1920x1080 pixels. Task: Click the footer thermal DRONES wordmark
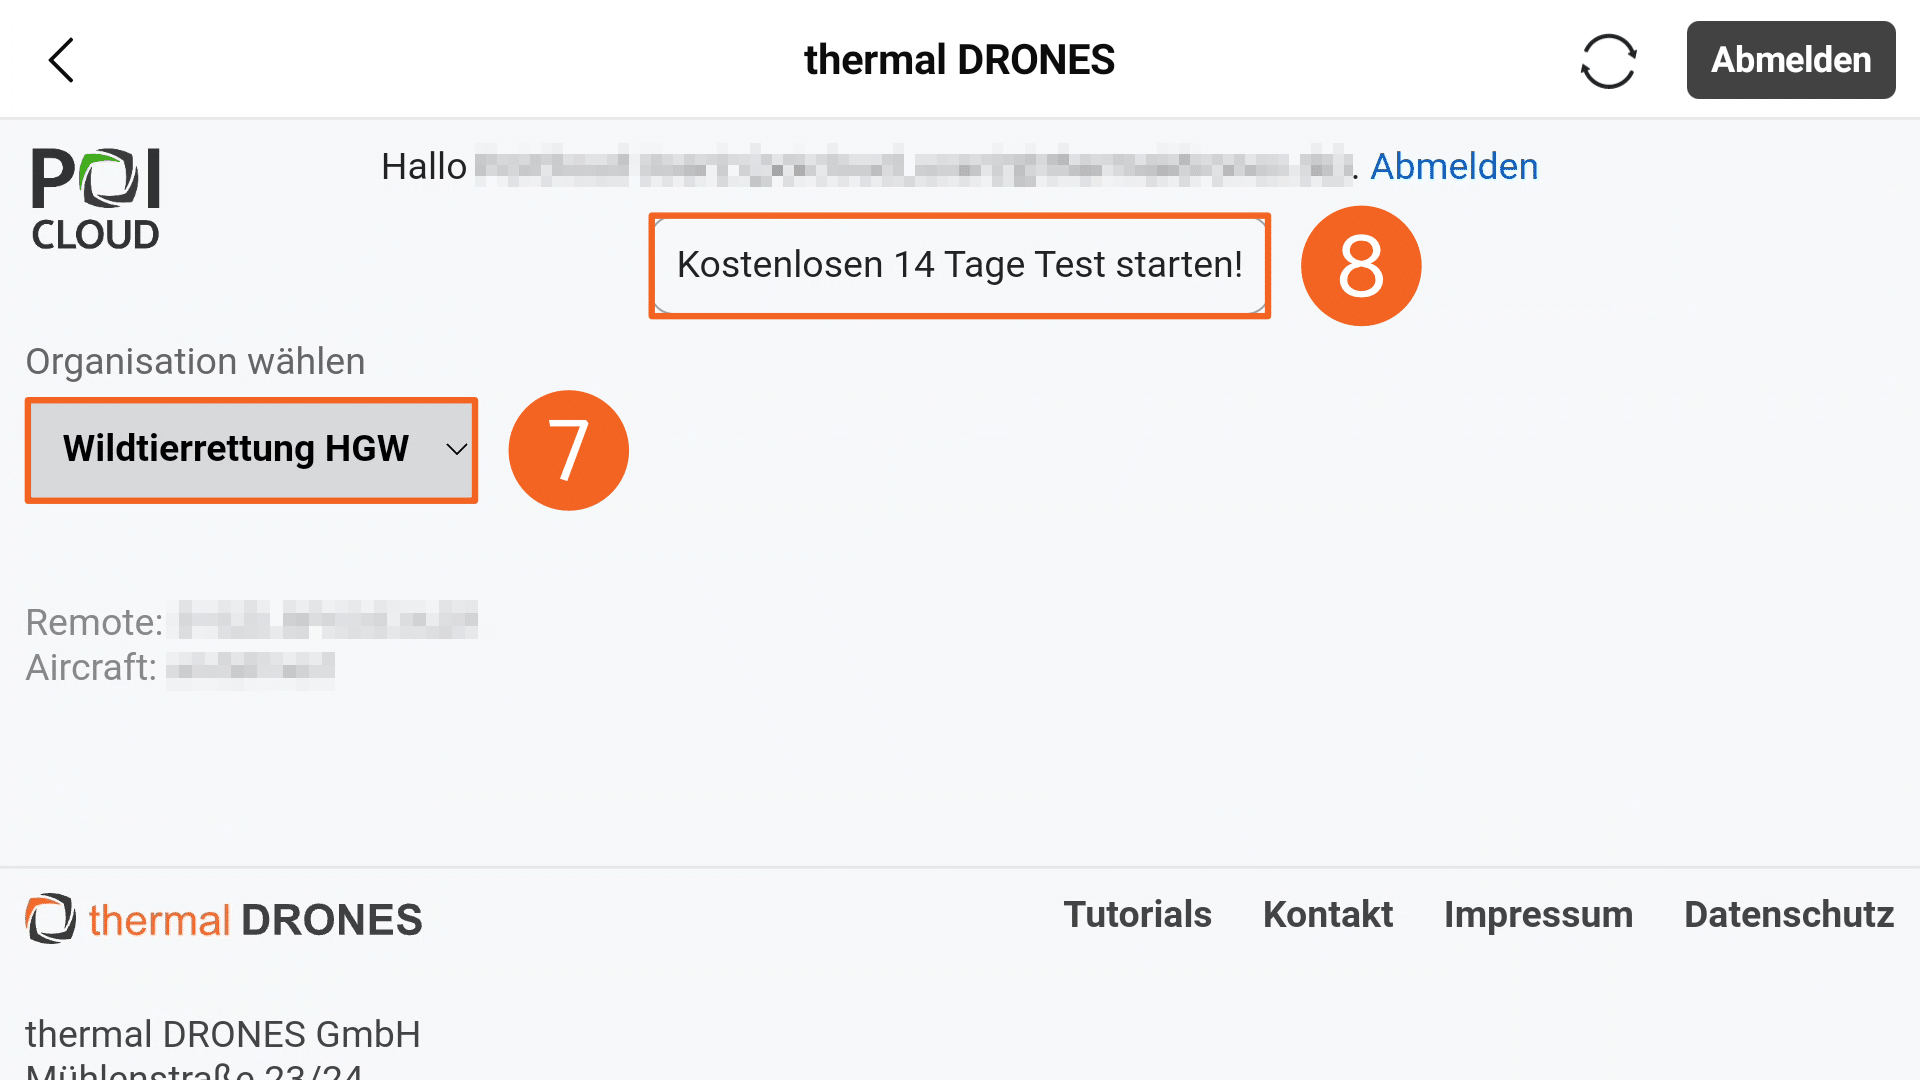click(256, 920)
